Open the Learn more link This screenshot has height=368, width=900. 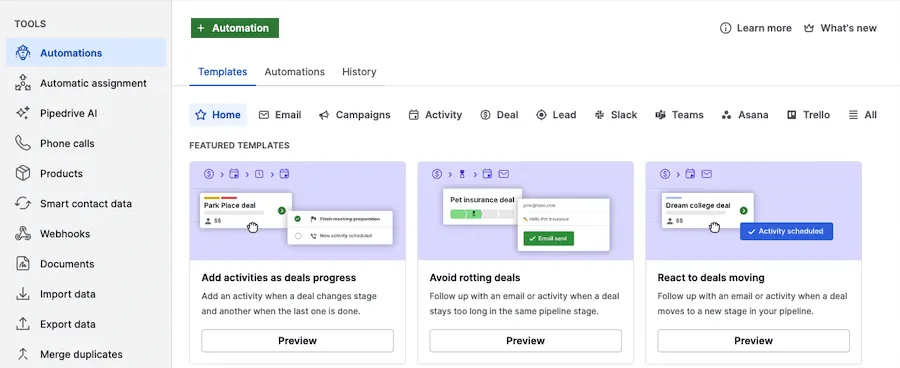click(756, 28)
